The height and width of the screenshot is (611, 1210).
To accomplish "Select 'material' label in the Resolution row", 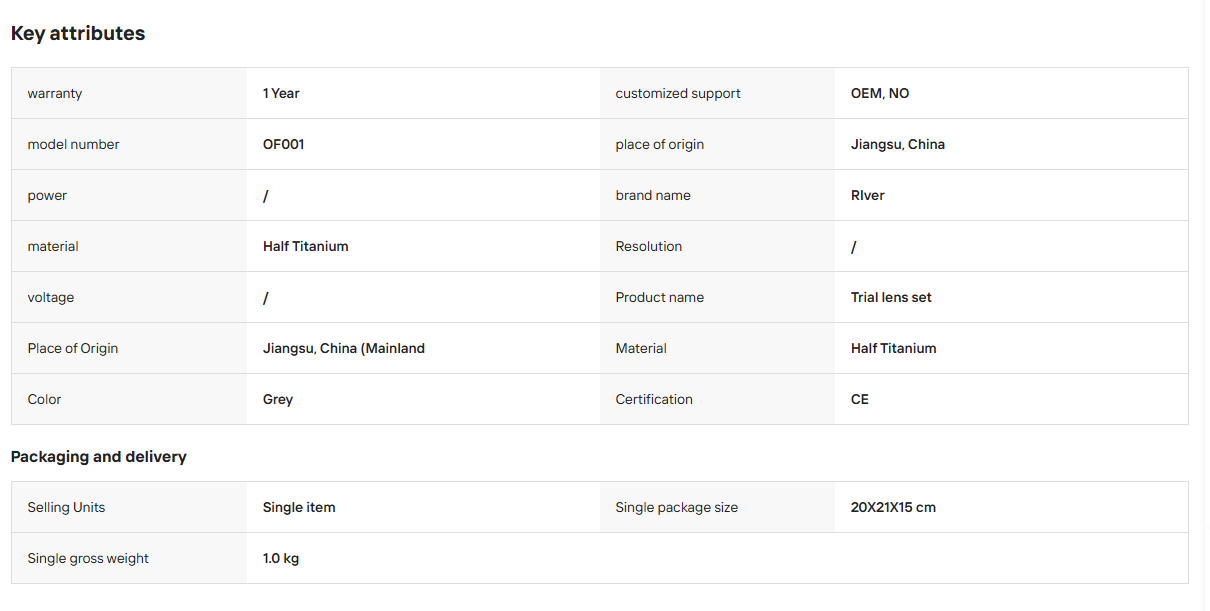I will coord(53,246).
